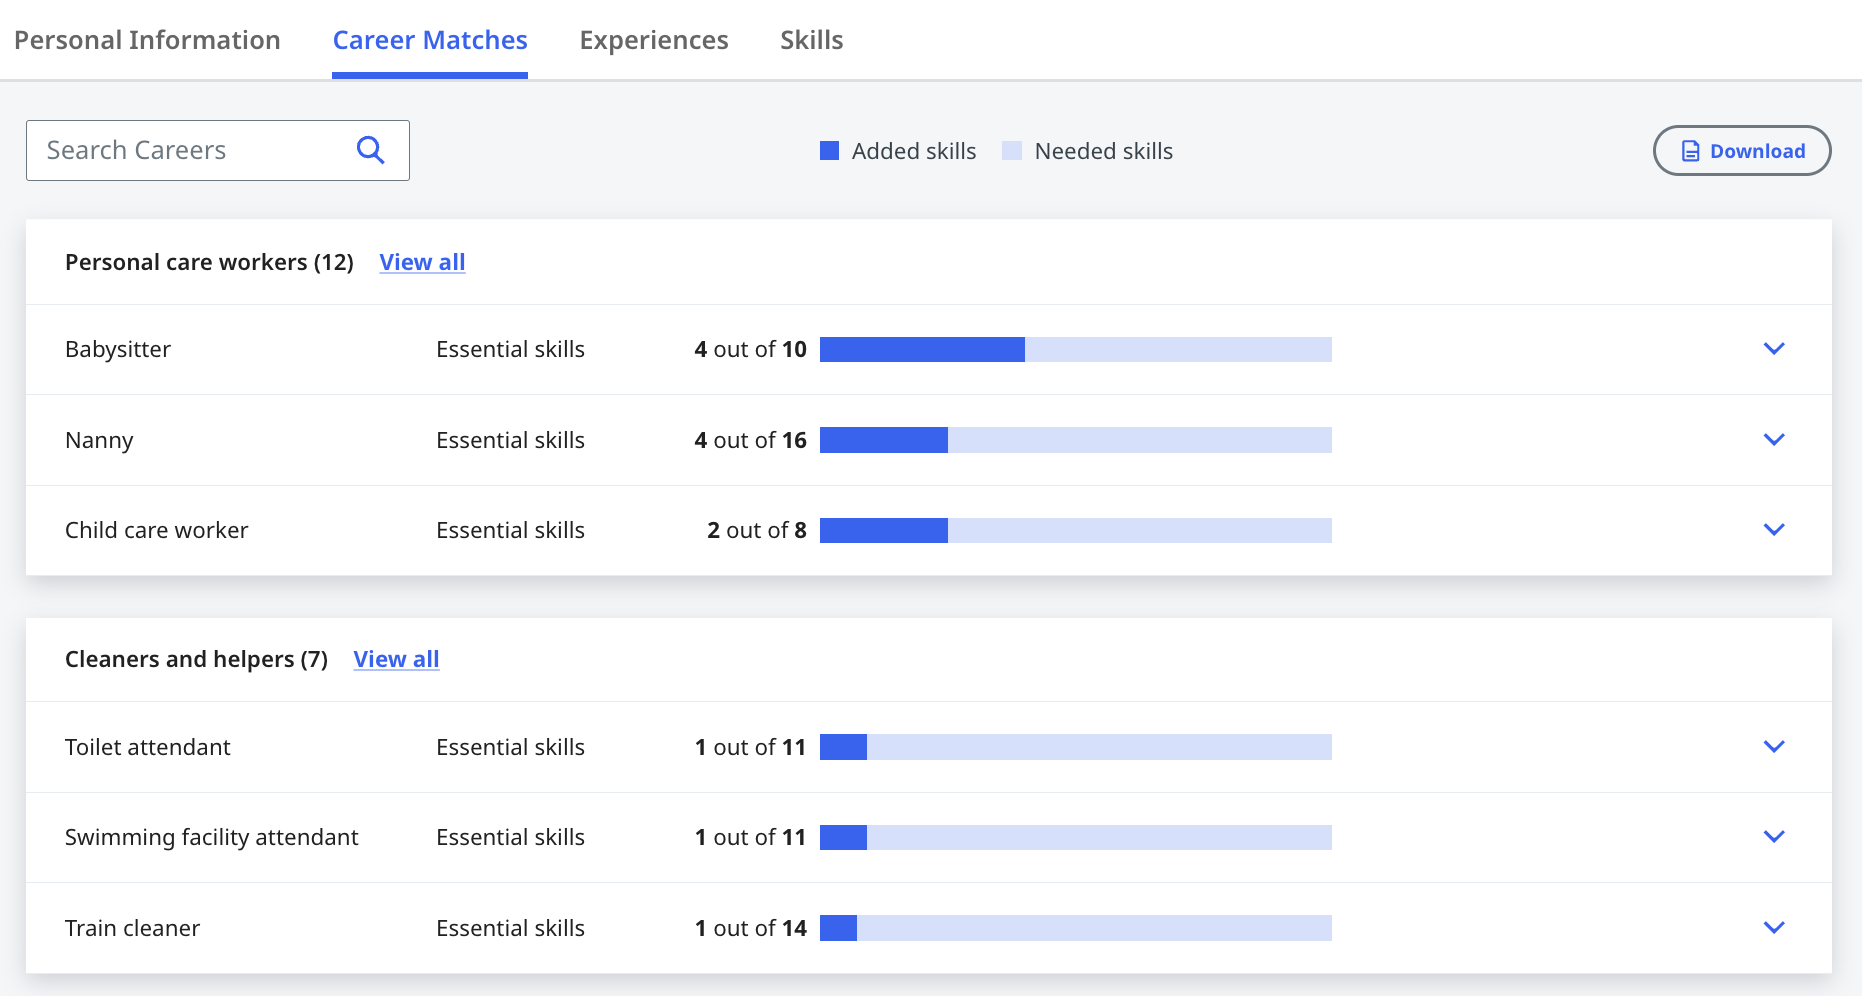
Task: Switch to the Personal Information tab
Action: point(147,40)
